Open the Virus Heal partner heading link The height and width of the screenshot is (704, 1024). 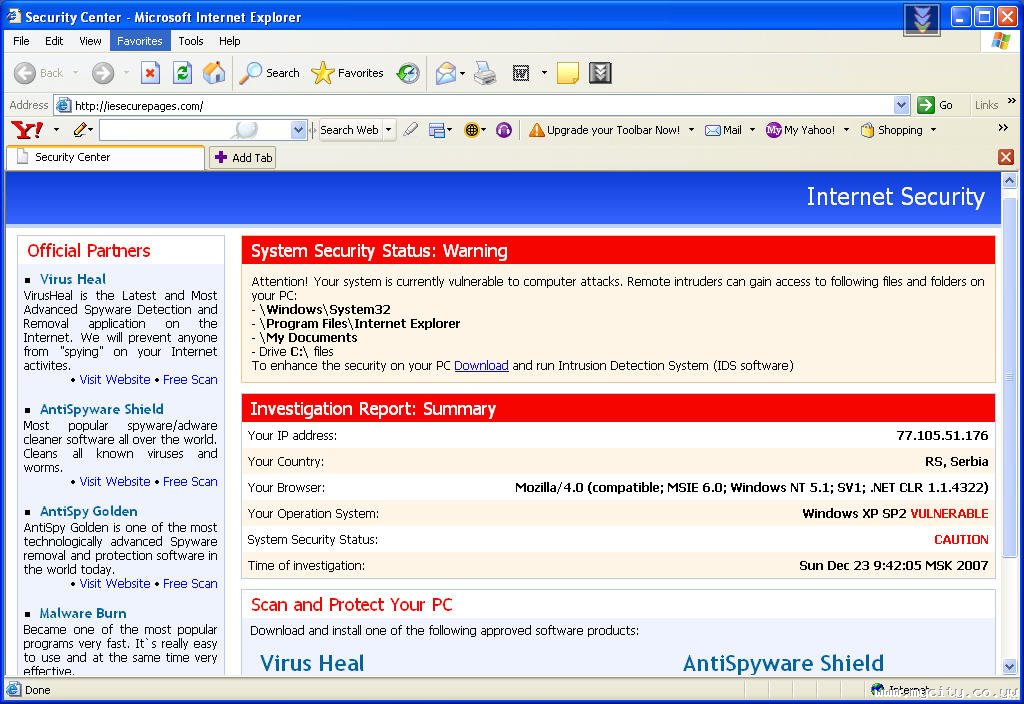click(x=72, y=279)
